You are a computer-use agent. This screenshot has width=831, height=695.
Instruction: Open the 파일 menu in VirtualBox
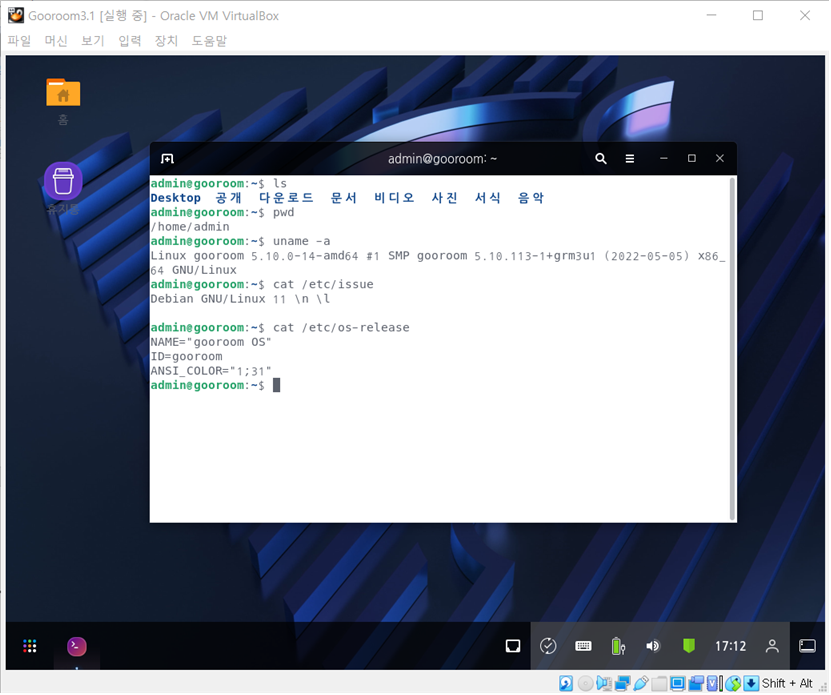(19, 41)
